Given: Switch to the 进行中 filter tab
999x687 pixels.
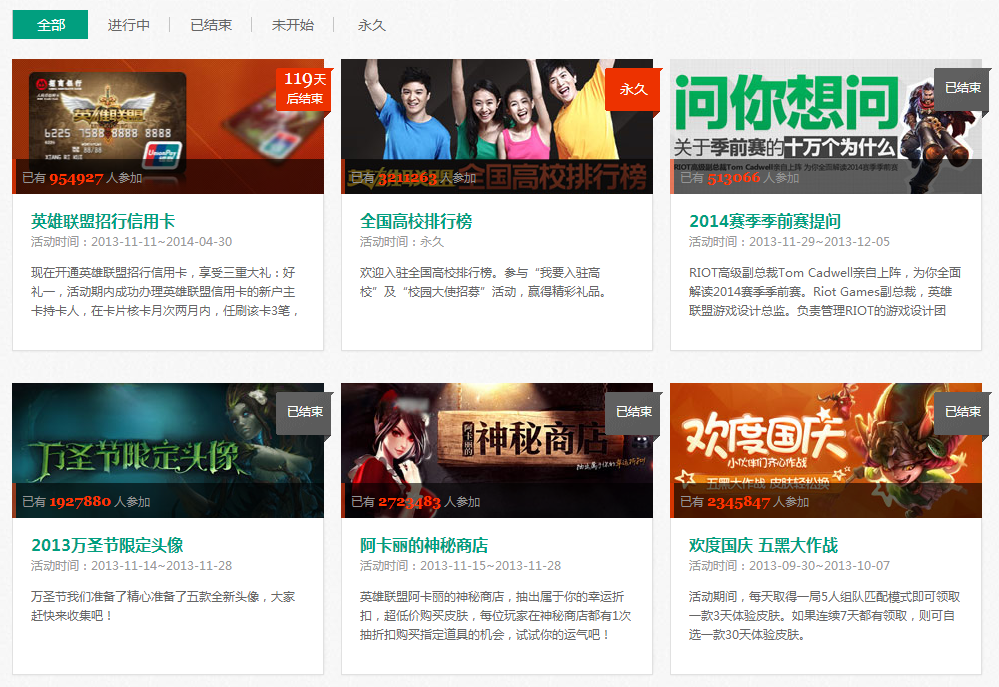Looking at the screenshot, I should [129, 25].
